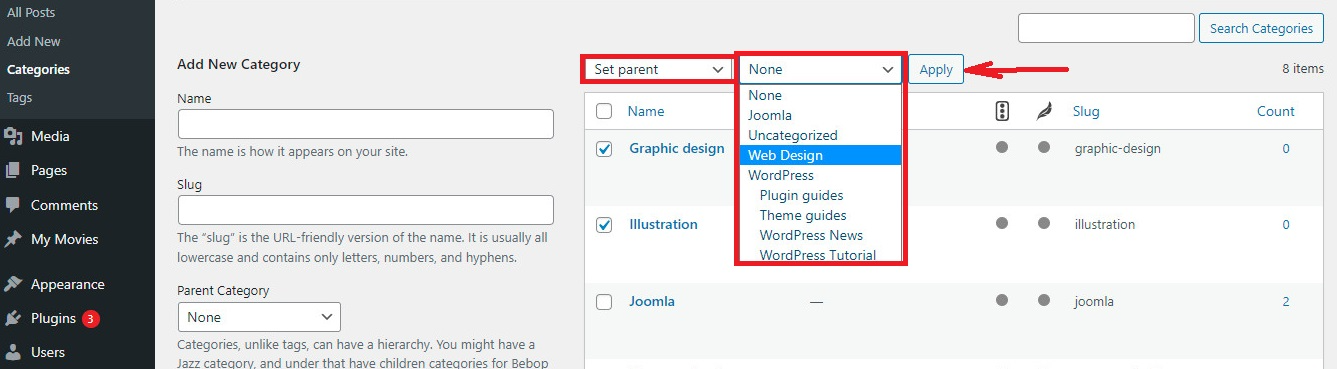Choose WordPress News from the parent list
Viewport: 1337px width, 369px height.
point(820,235)
